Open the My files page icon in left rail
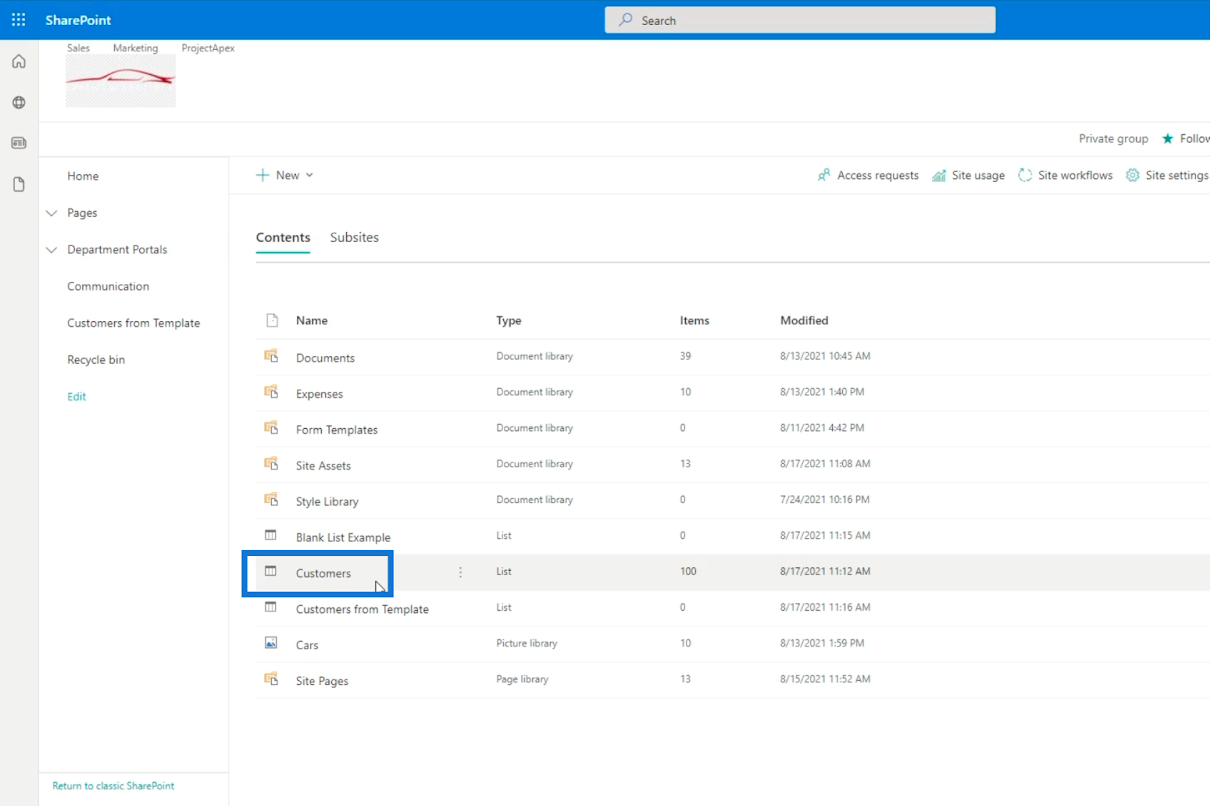1210x806 pixels. (x=18, y=184)
